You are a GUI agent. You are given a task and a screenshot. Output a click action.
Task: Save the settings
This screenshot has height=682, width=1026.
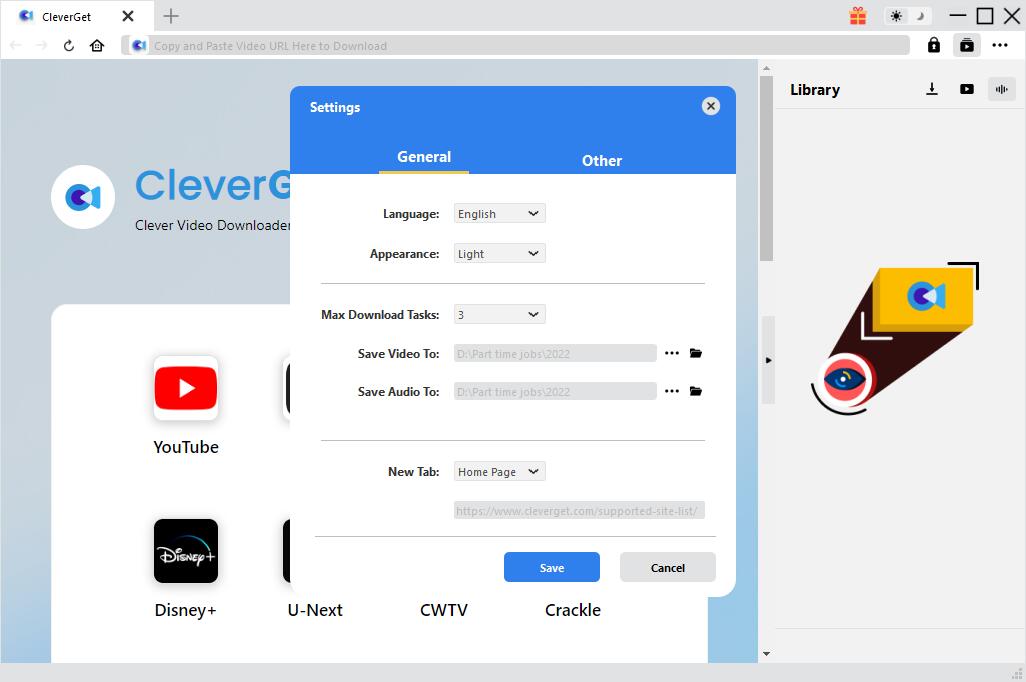tap(551, 567)
